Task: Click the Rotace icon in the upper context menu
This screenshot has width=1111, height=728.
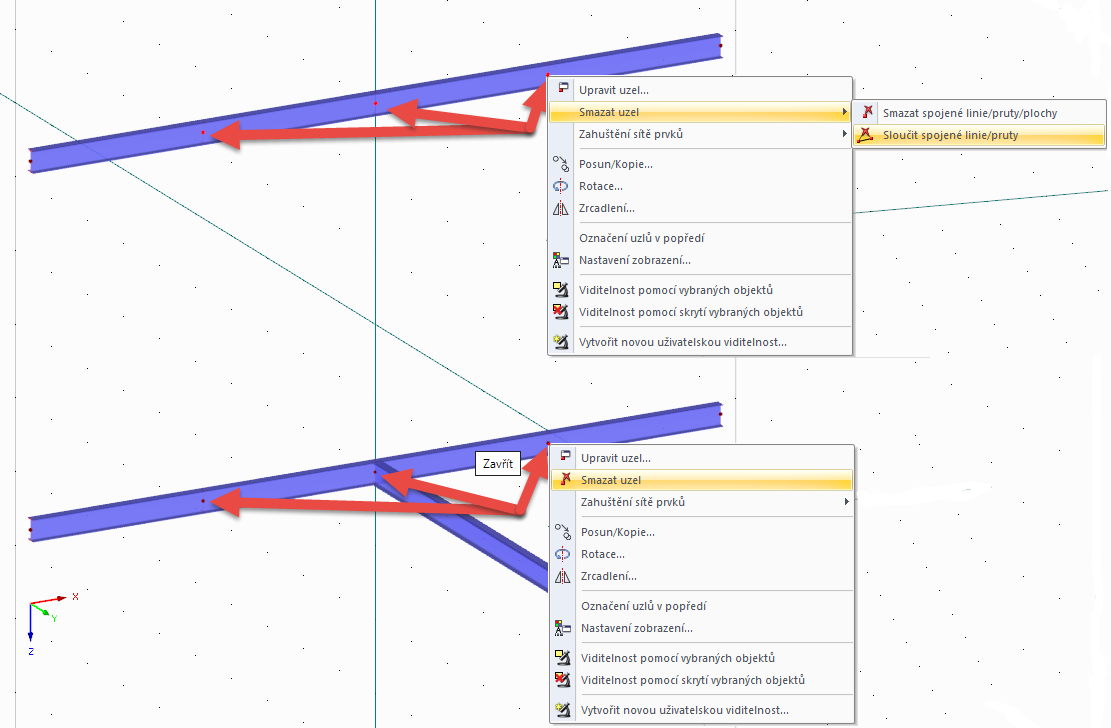Action: [560, 186]
